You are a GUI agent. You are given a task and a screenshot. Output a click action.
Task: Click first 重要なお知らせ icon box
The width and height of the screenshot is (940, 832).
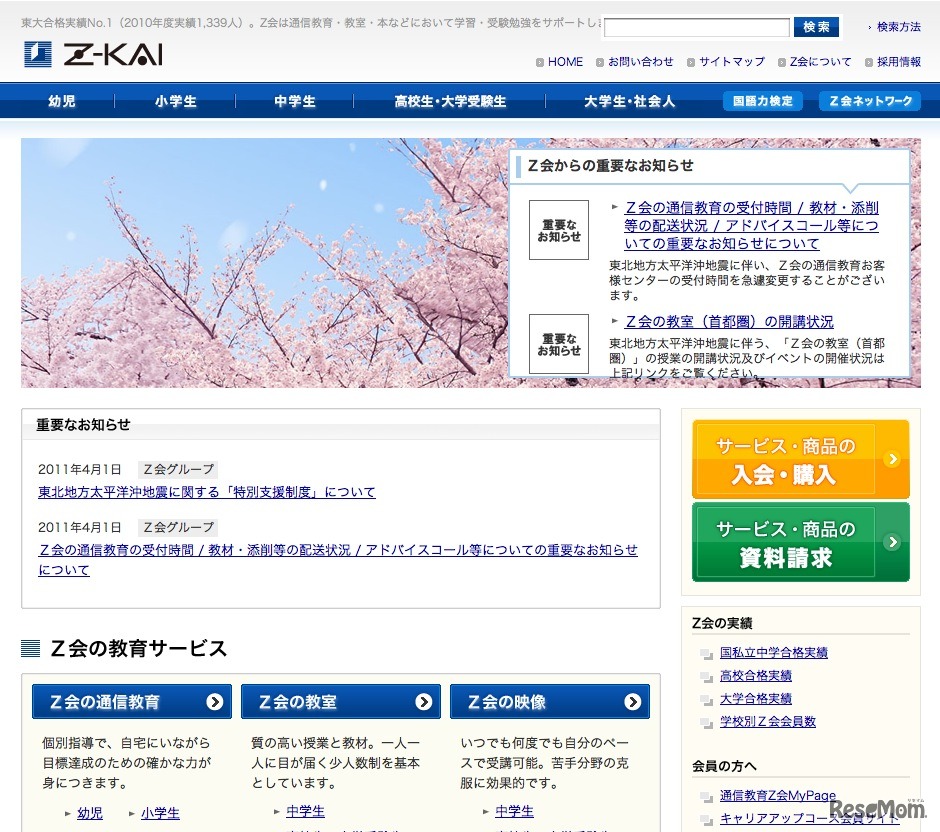[x=559, y=230]
